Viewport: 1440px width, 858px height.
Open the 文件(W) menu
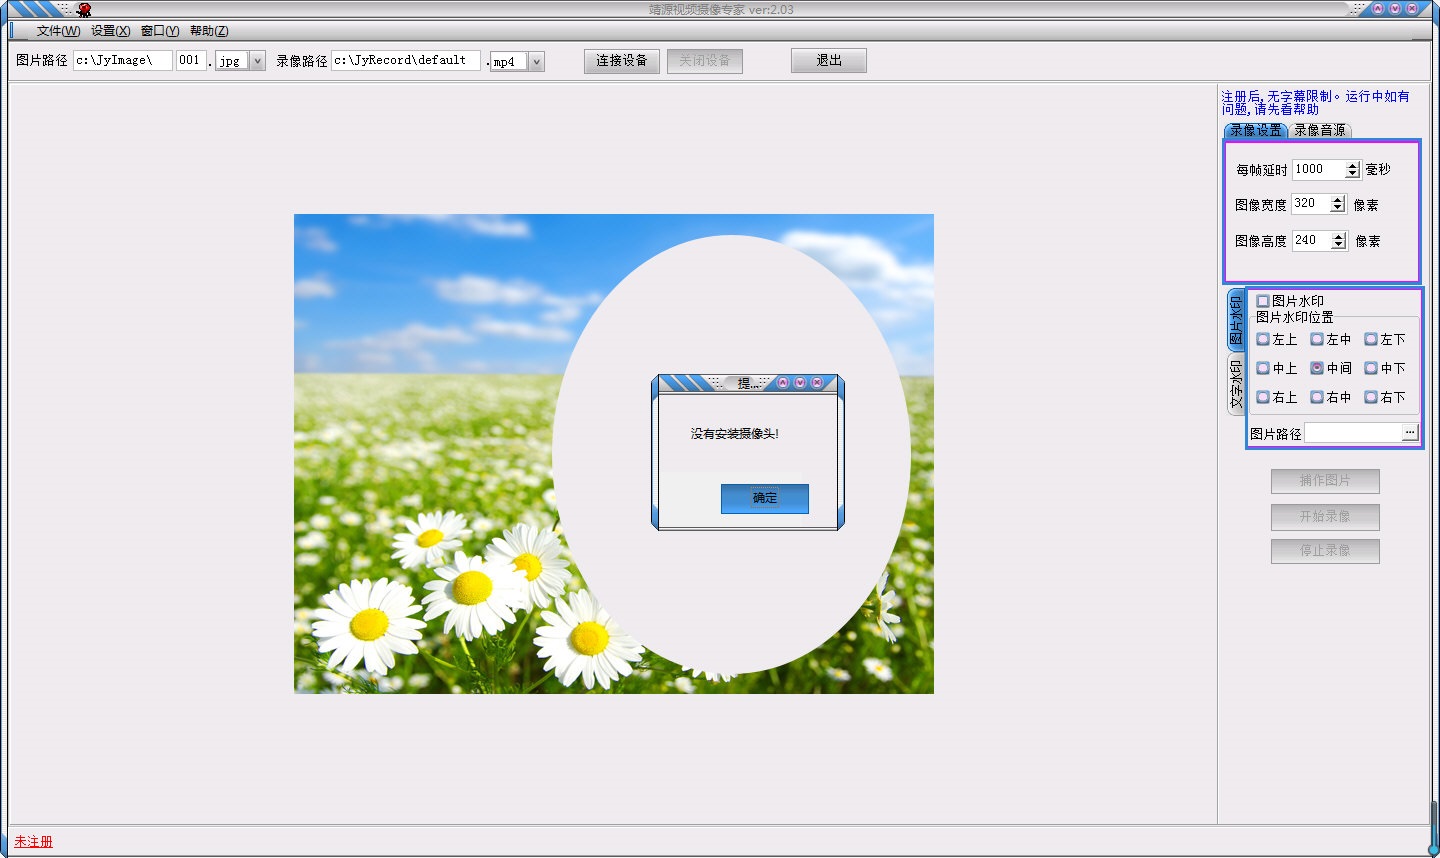(58, 31)
